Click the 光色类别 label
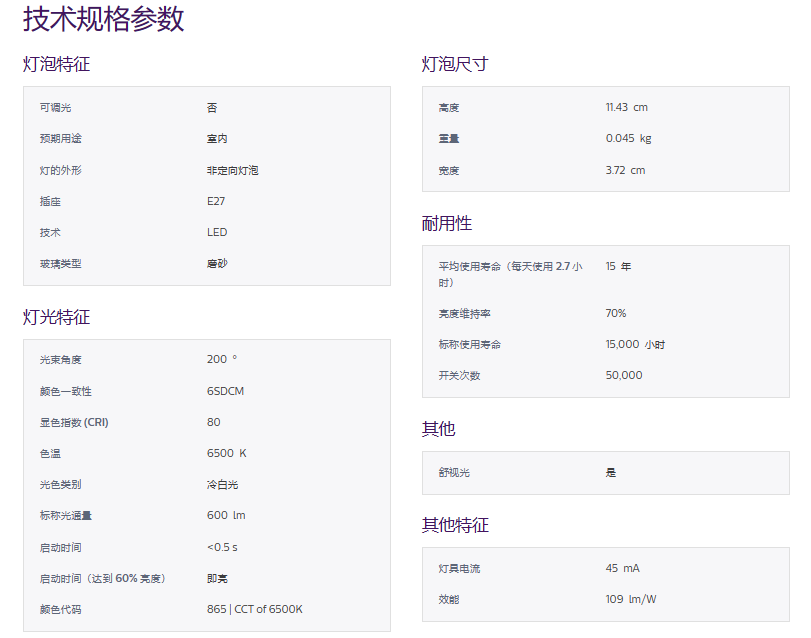 click(61, 484)
